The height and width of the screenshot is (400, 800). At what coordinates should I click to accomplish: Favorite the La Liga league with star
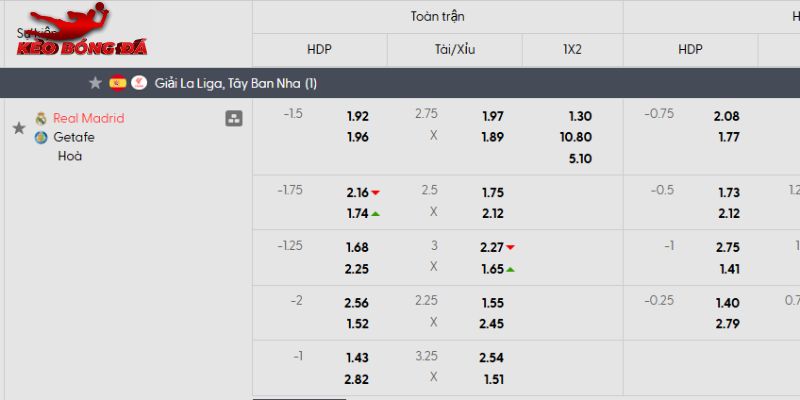pyautogui.click(x=95, y=83)
